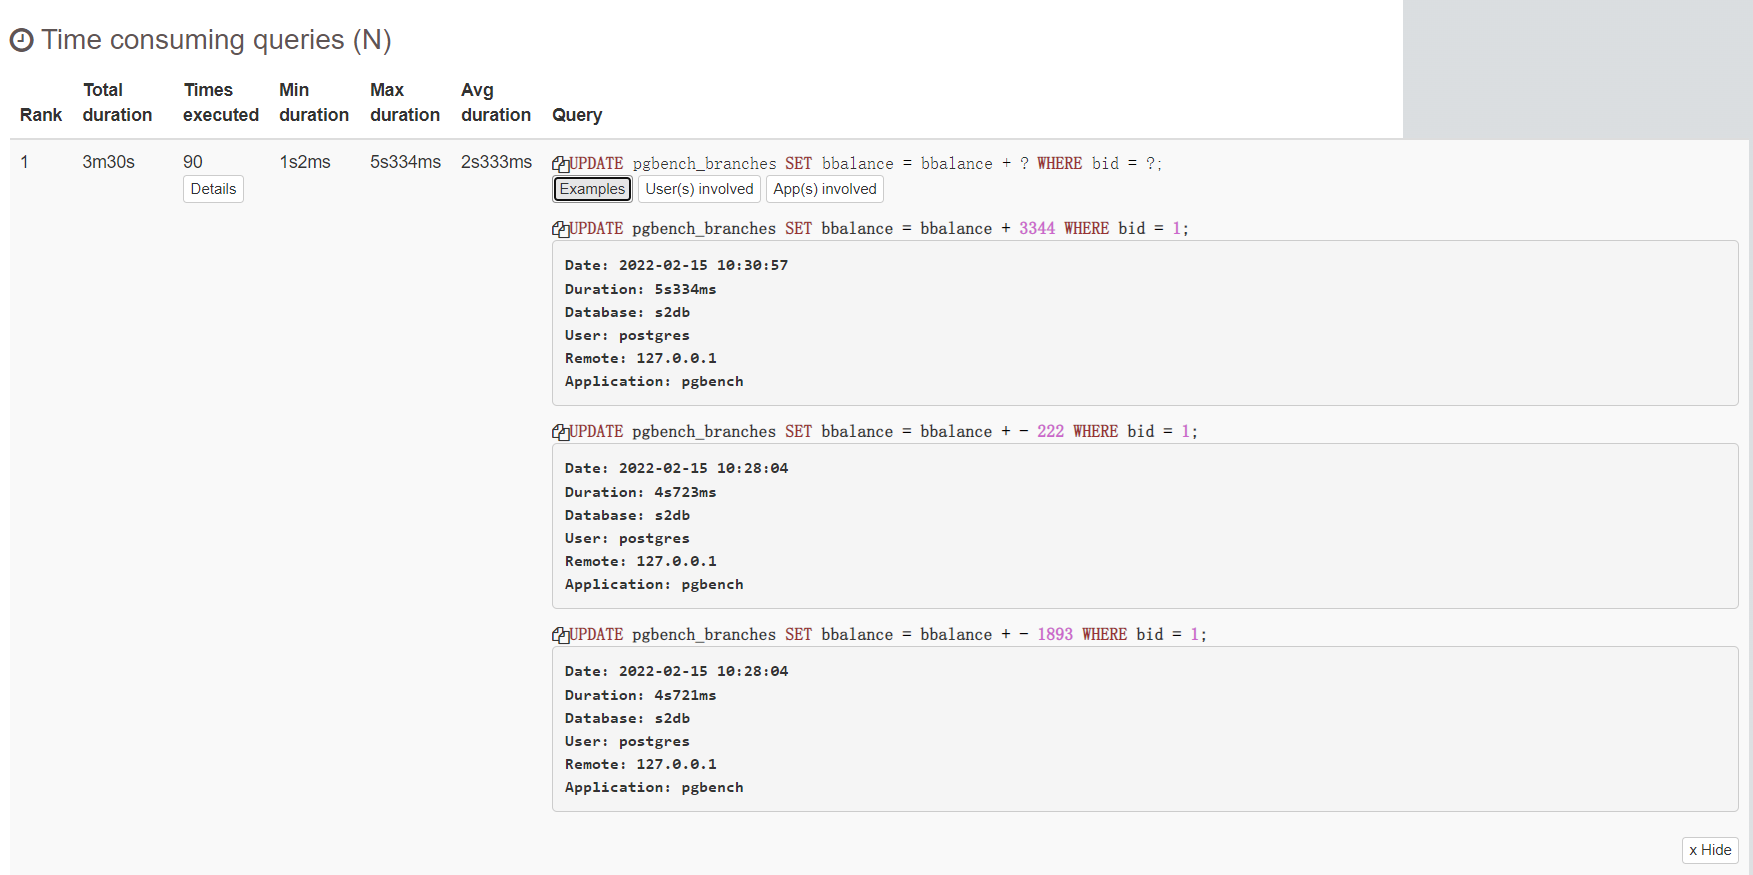Click the rank number 1 cell
The height and width of the screenshot is (875, 1753).
click(x=25, y=162)
